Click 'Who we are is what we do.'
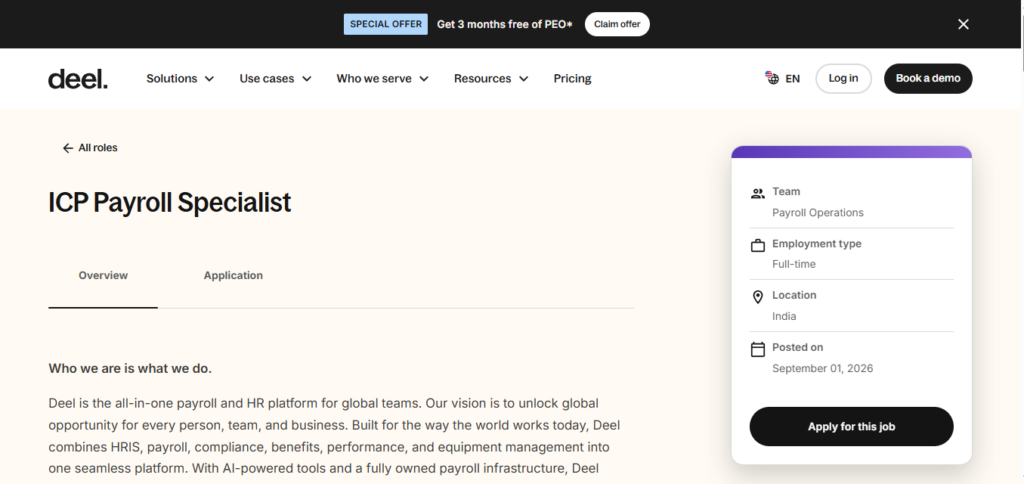The width and height of the screenshot is (1024, 484). pos(130,368)
